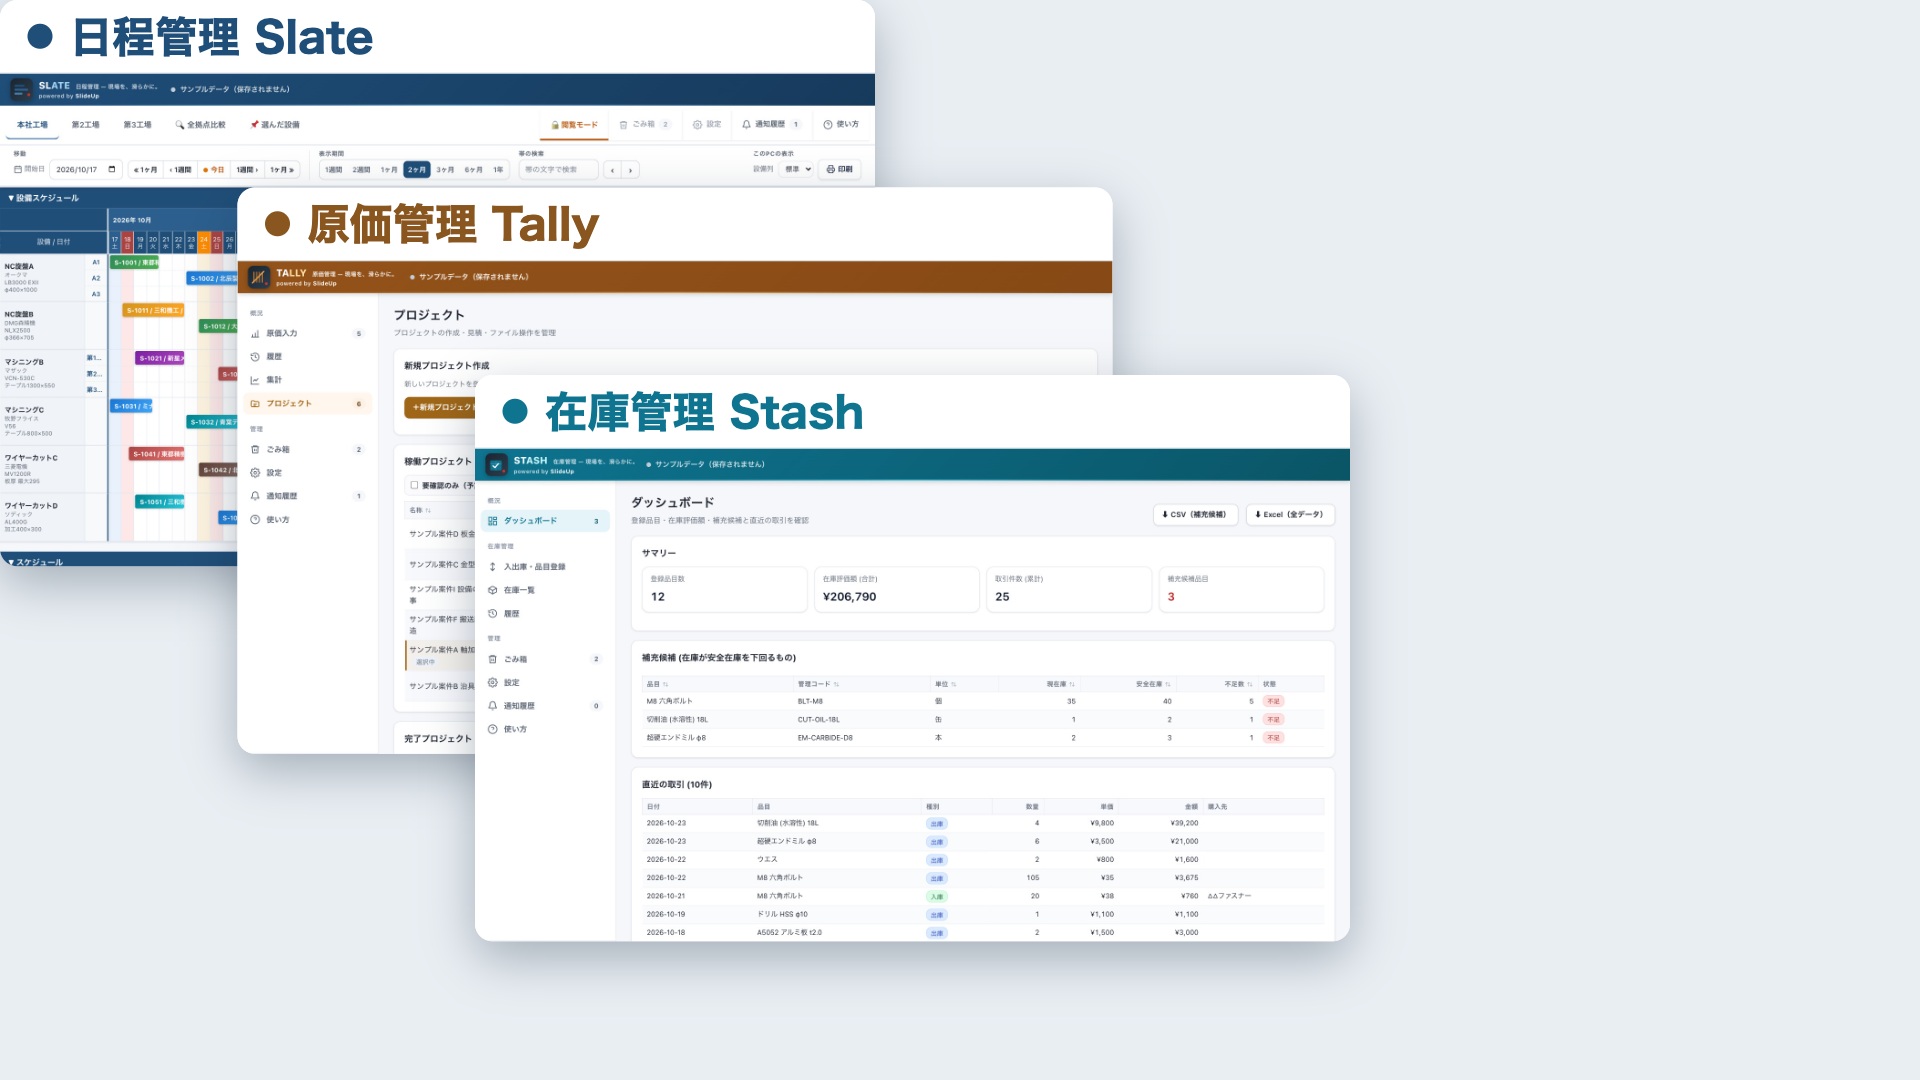
Task: Toggle 閲覧モード lock in Slate
Action: click(x=575, y=125)
